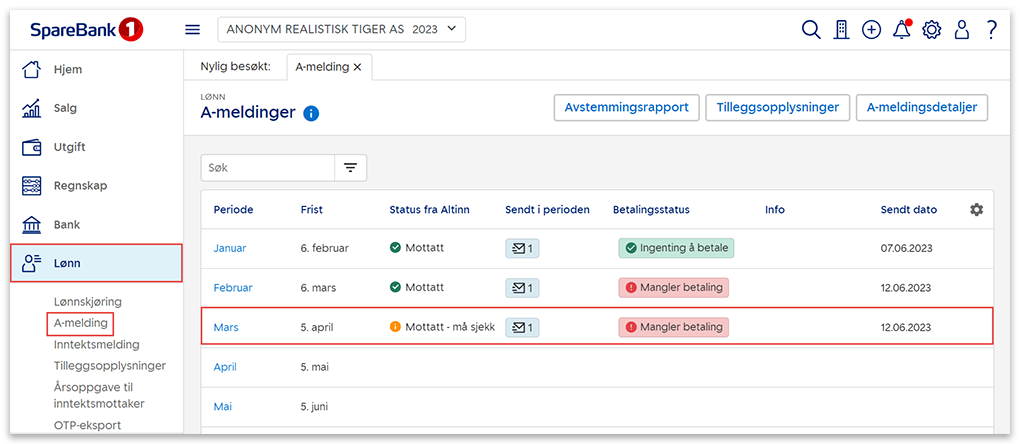Open filter options beside search field
The width and height of the screenshot is (1020, 444).
[350, 168]
